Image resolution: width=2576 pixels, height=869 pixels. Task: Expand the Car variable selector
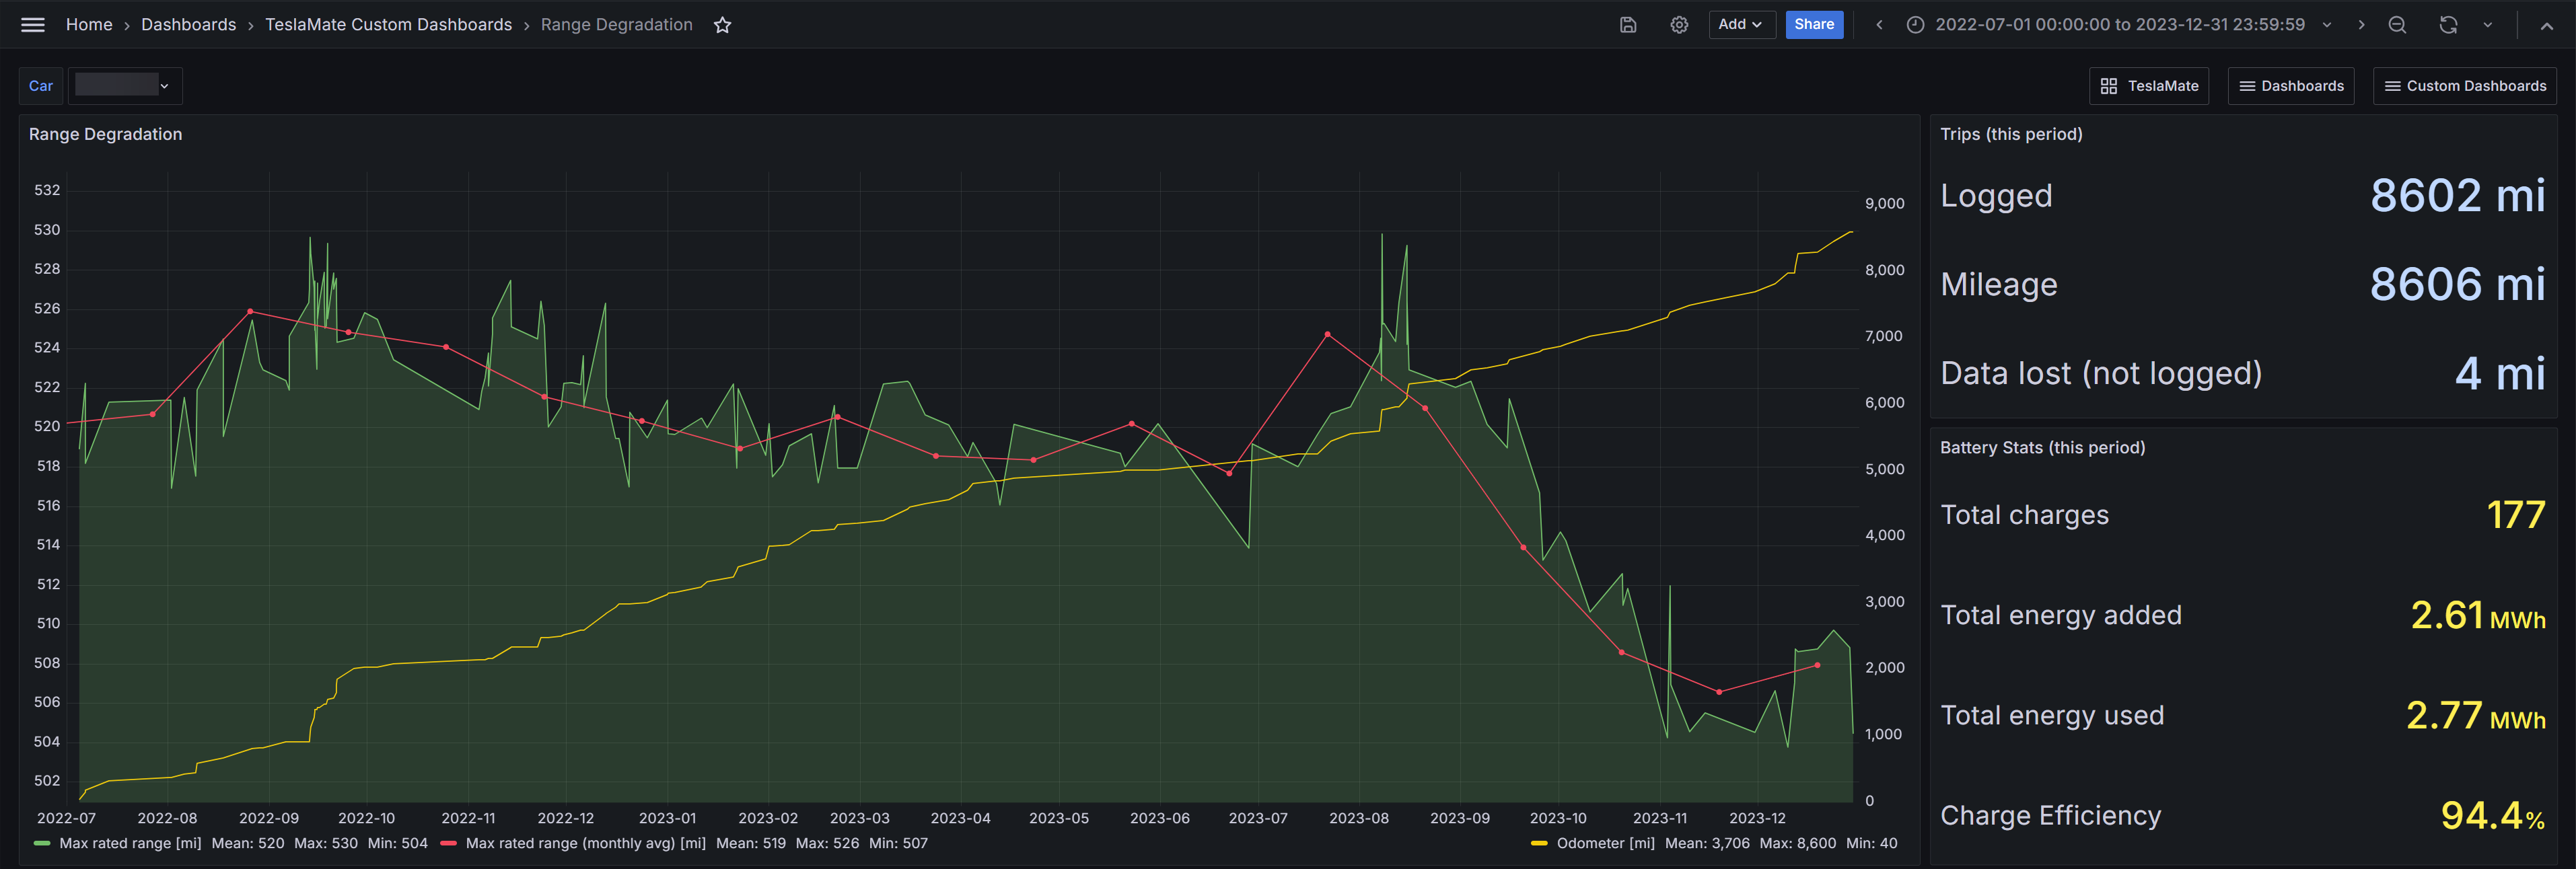tap(124, 86)
